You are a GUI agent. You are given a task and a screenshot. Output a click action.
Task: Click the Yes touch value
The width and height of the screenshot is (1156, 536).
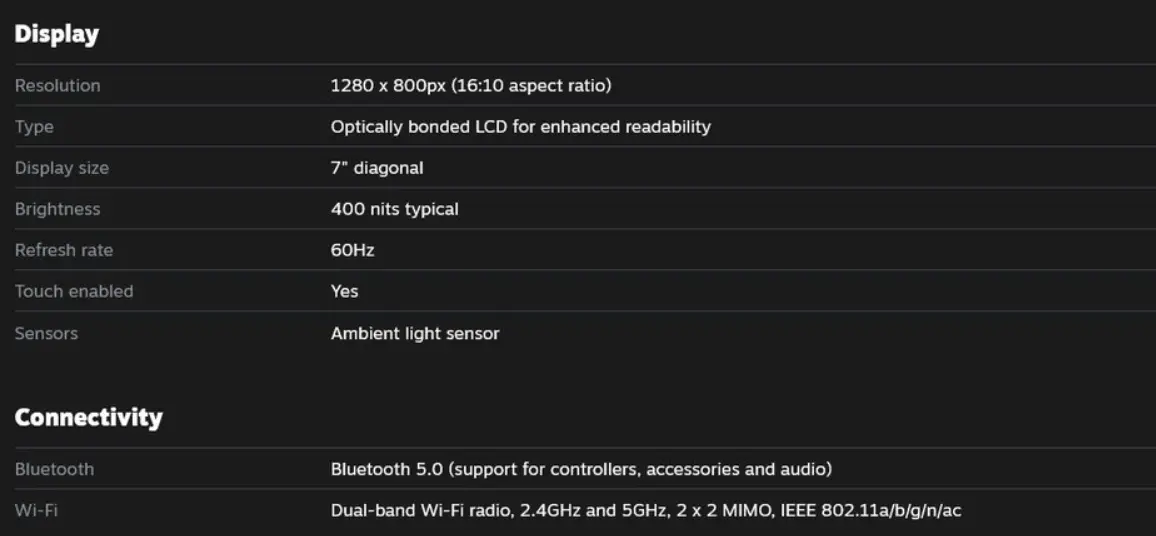point(344,292)
